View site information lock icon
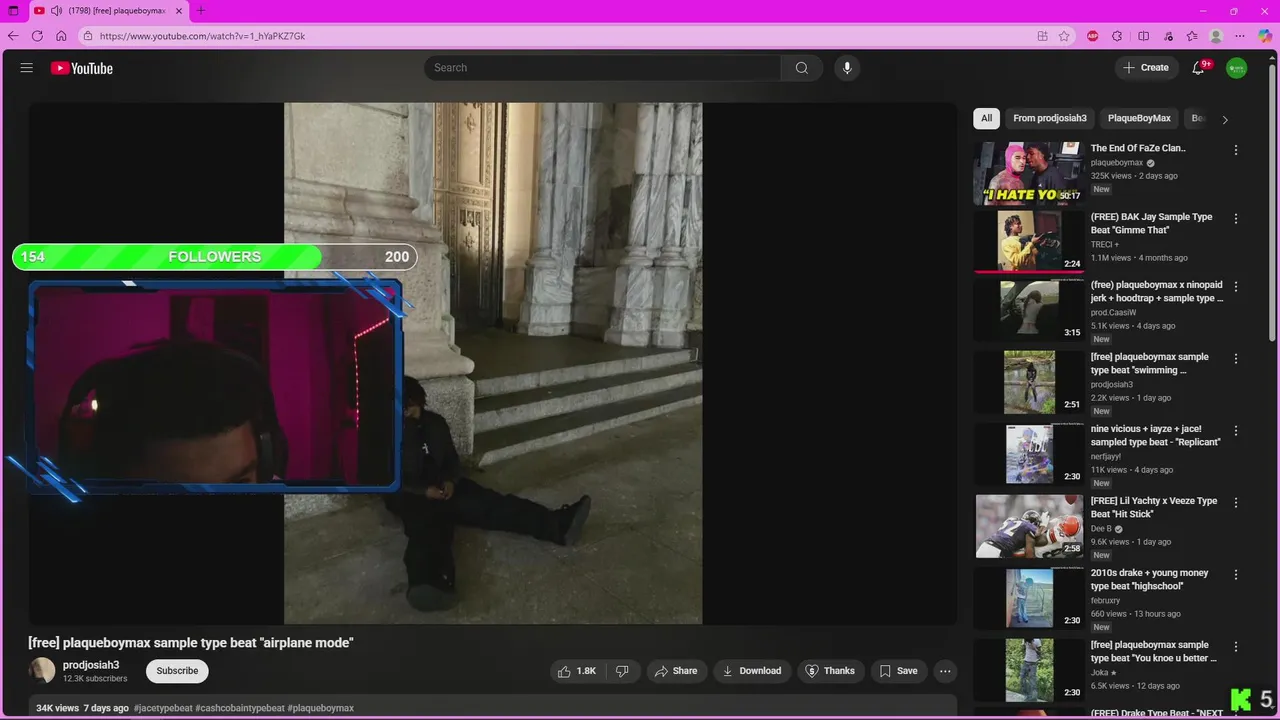Screen dimensions: 1280x720 coord(88,36)
